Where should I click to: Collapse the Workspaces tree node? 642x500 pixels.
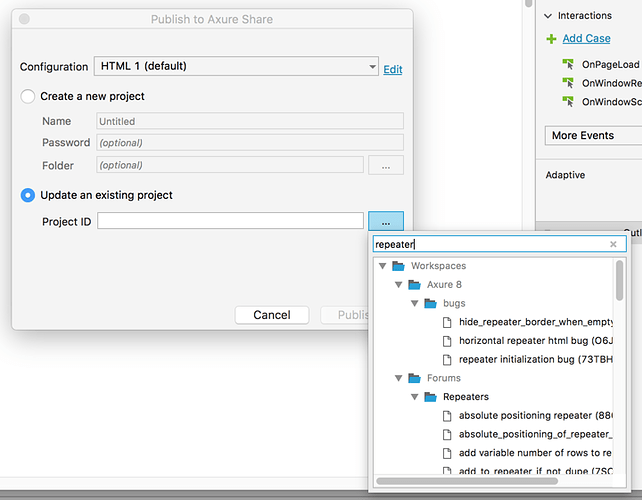coord(382,266)
